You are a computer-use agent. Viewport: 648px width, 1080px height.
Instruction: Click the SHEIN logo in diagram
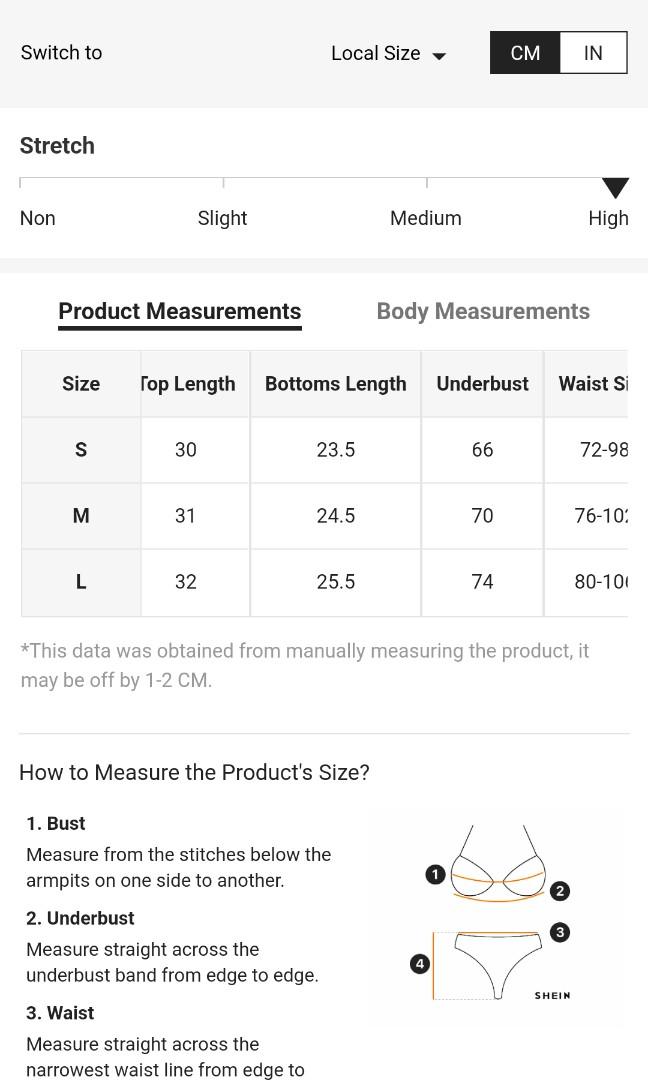click(x=552, y=995)
